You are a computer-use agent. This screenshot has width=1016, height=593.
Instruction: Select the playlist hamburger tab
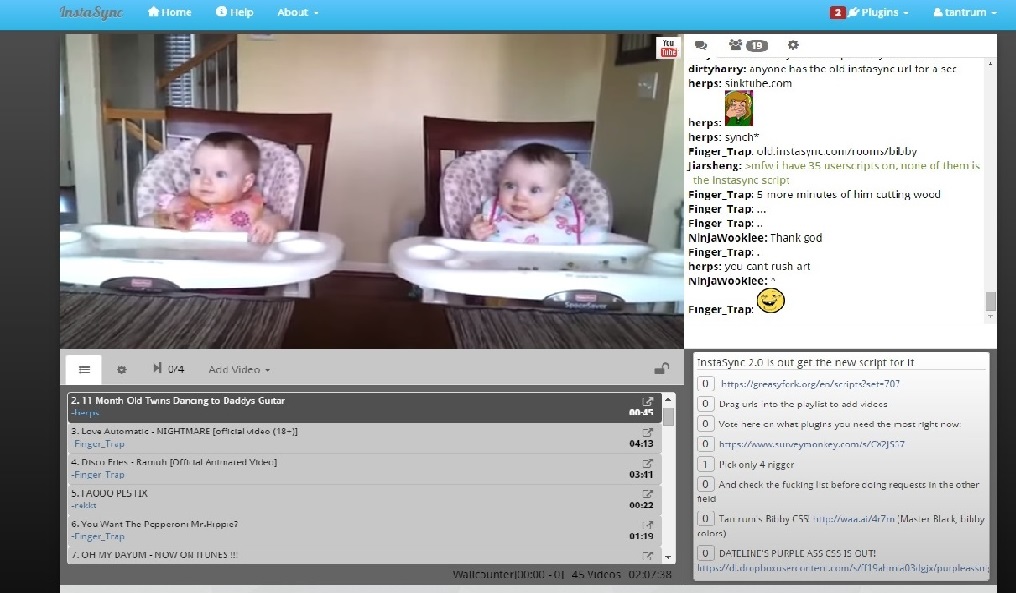click(x=84, y=369)
